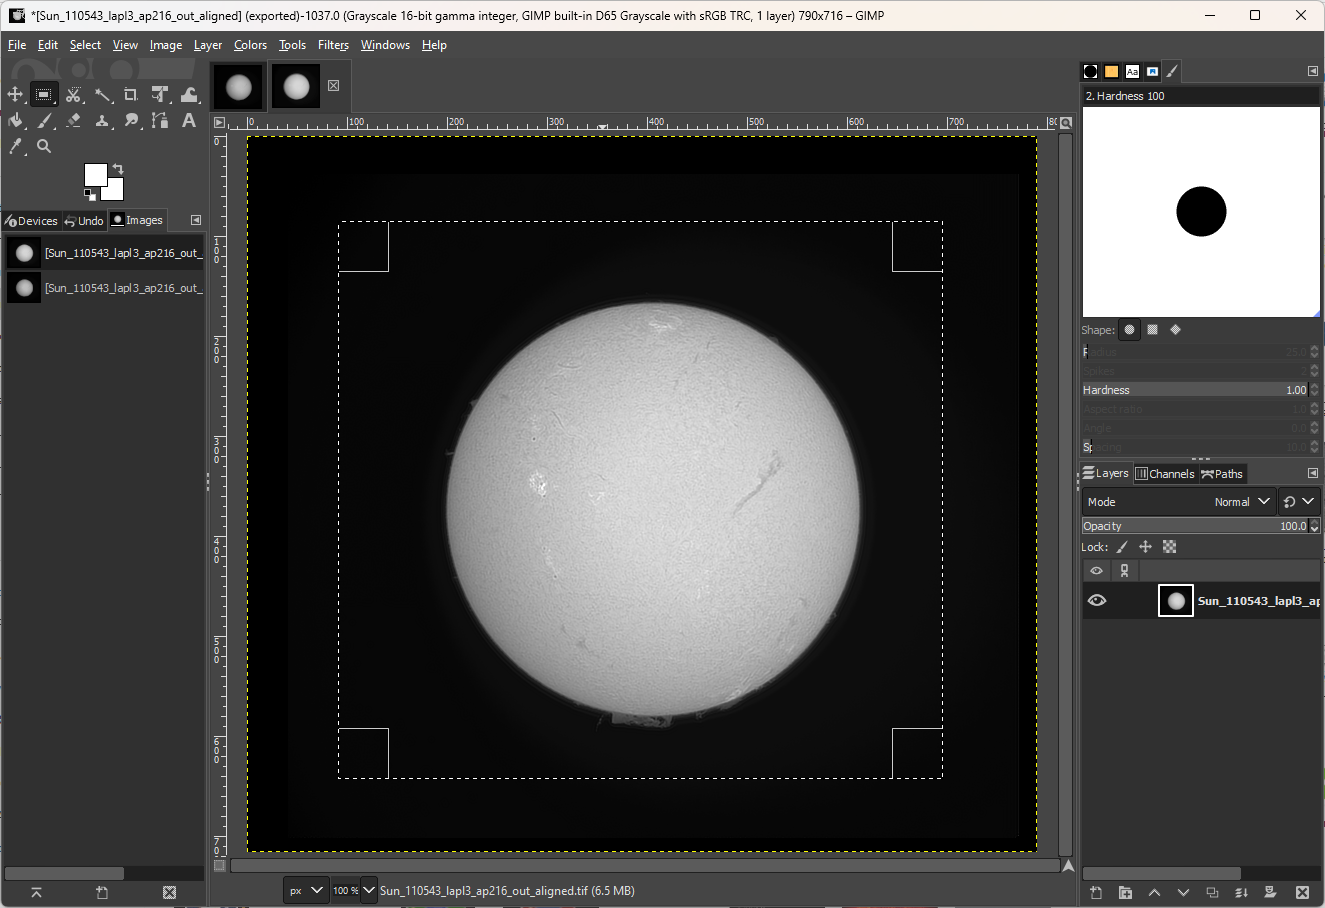
Task: Switch to the Channels tab
Action: point(1165,473)
